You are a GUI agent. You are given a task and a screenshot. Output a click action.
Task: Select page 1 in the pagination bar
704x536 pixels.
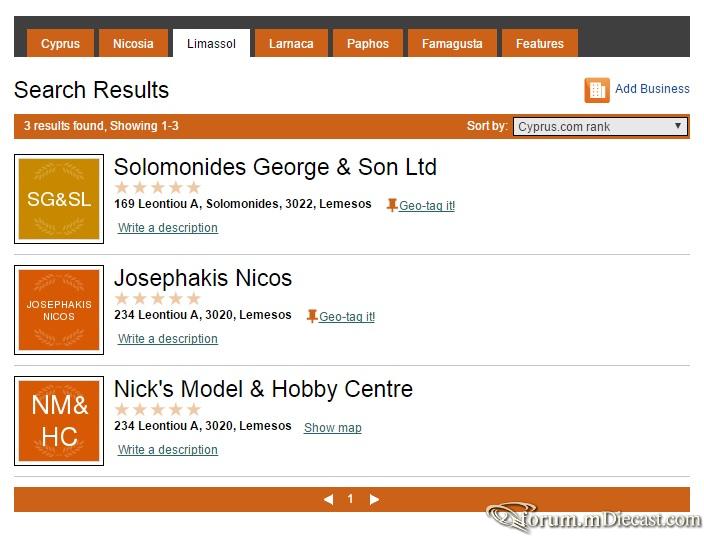click(x=350, y=499)
